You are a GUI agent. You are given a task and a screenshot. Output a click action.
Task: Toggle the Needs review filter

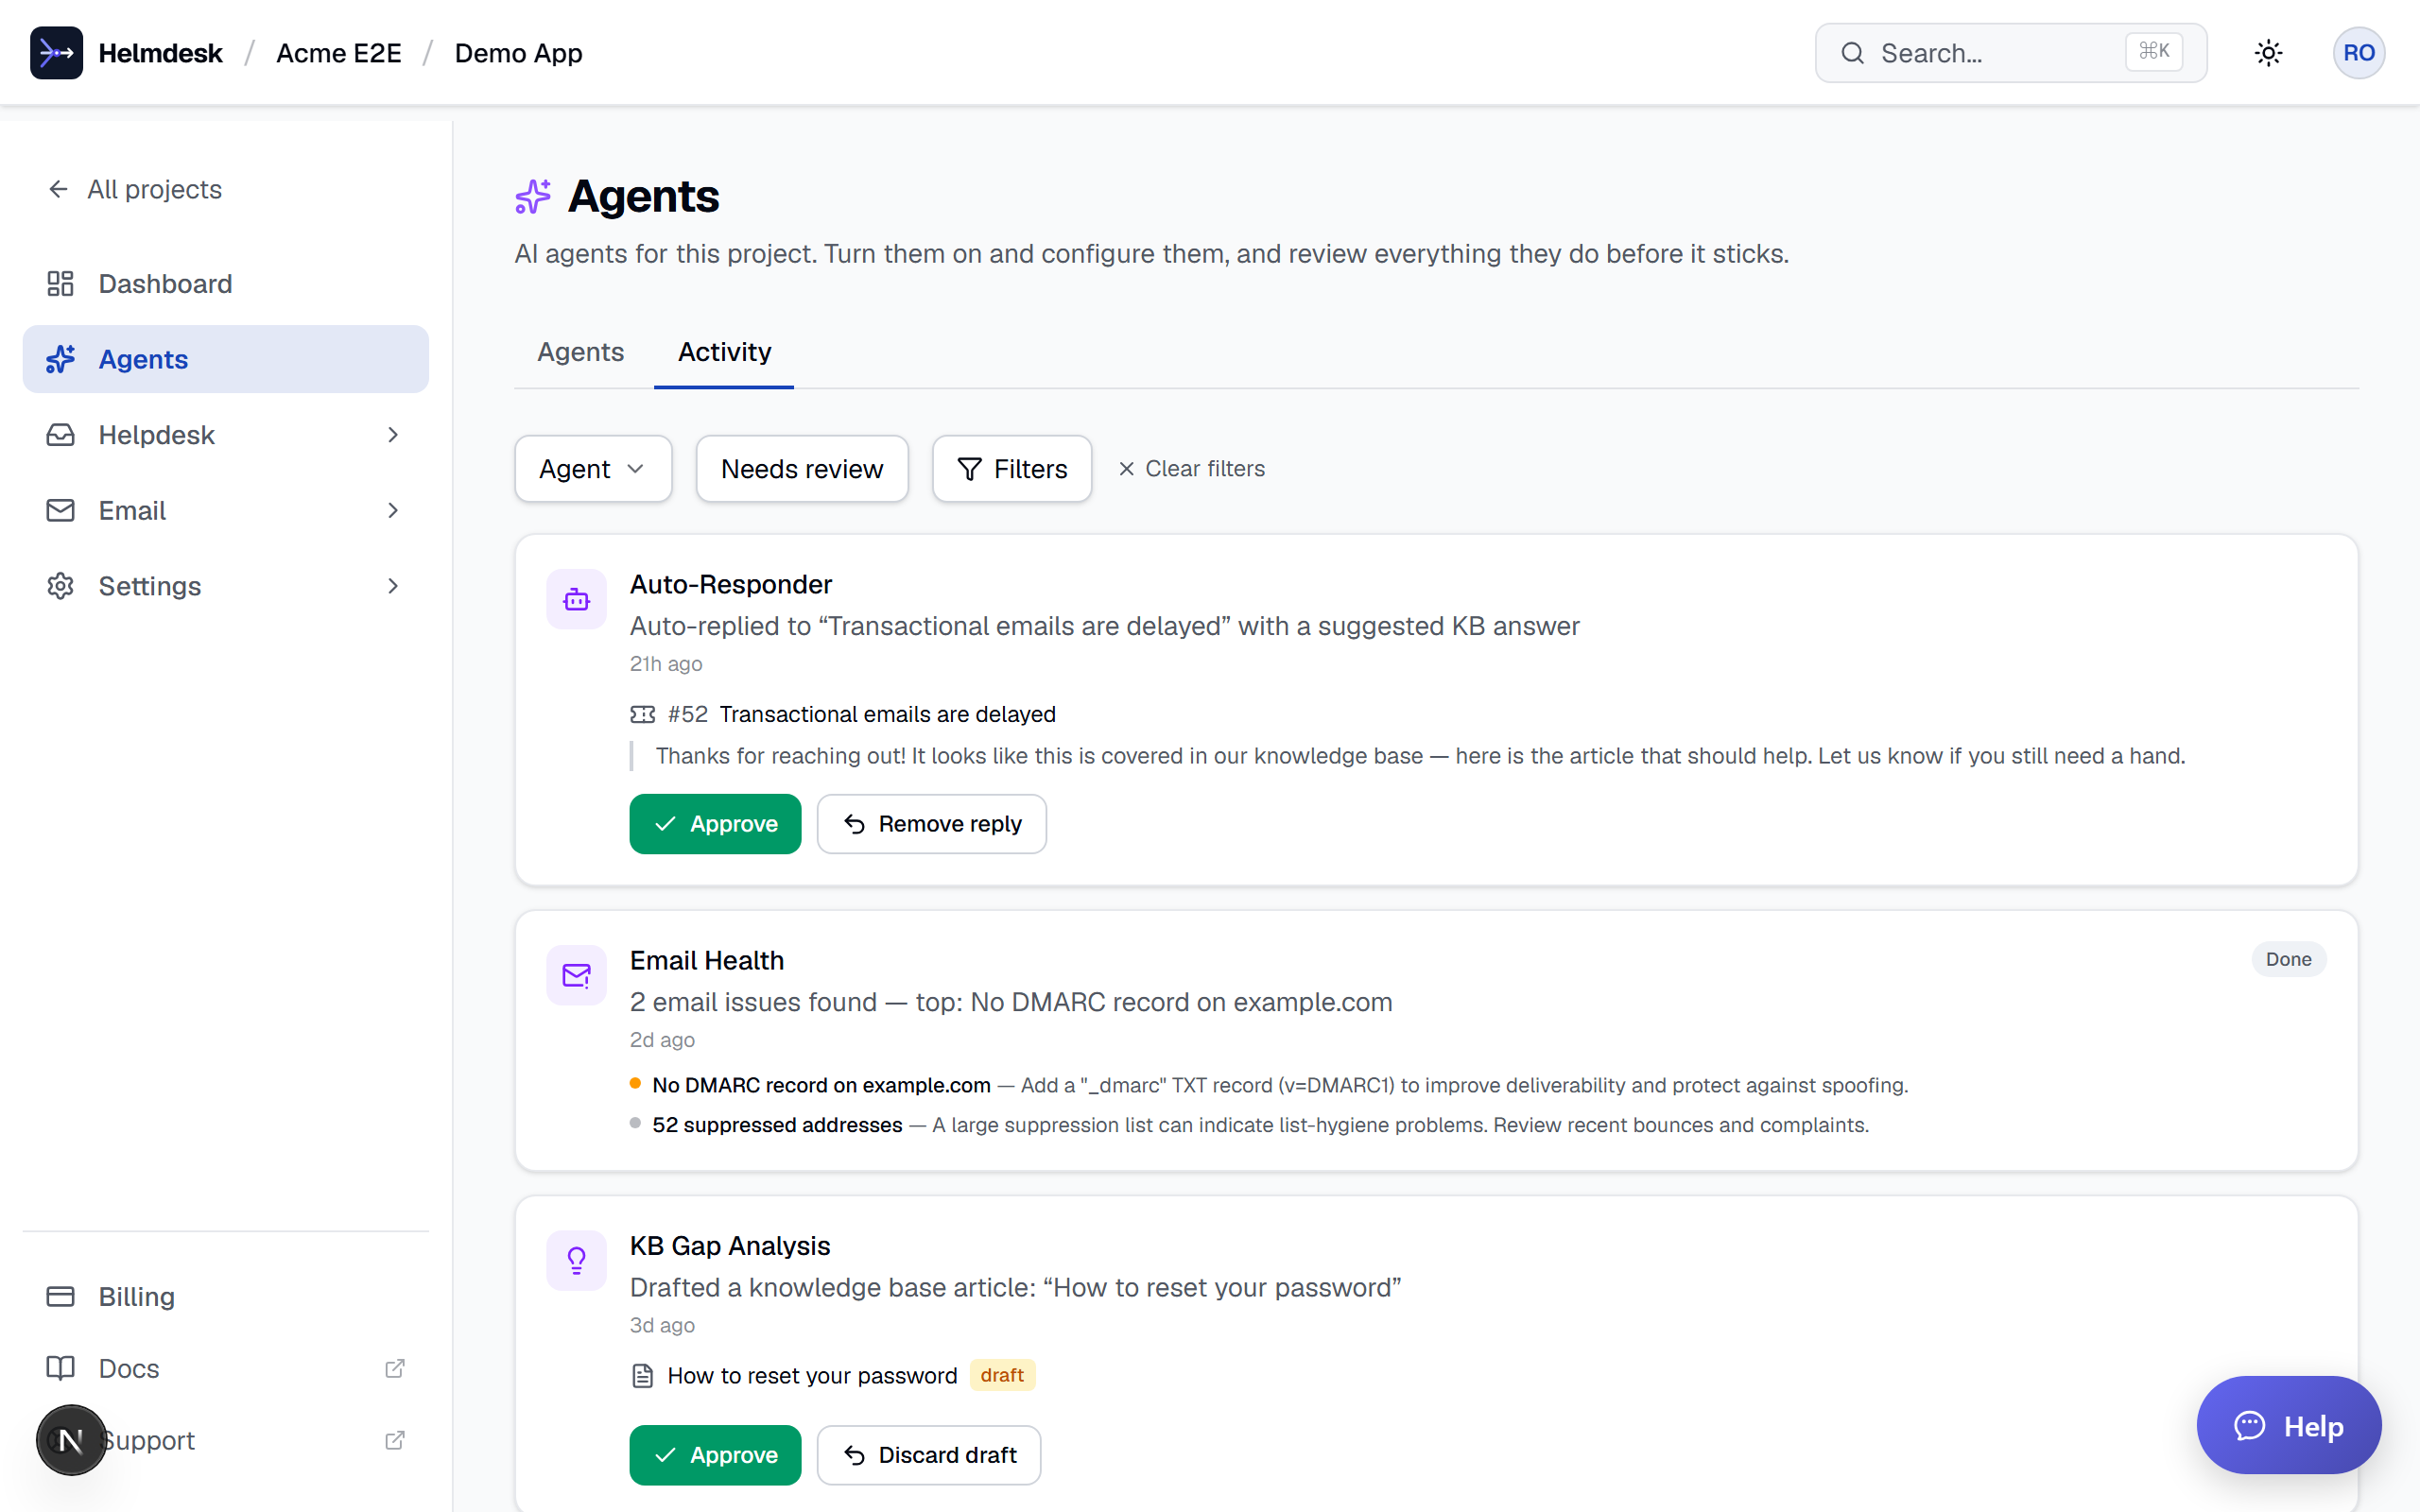coord(802,469)
